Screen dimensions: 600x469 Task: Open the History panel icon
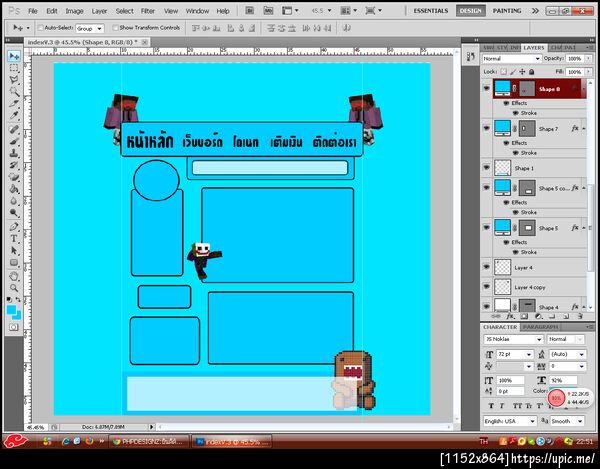[x=471, y=57]
